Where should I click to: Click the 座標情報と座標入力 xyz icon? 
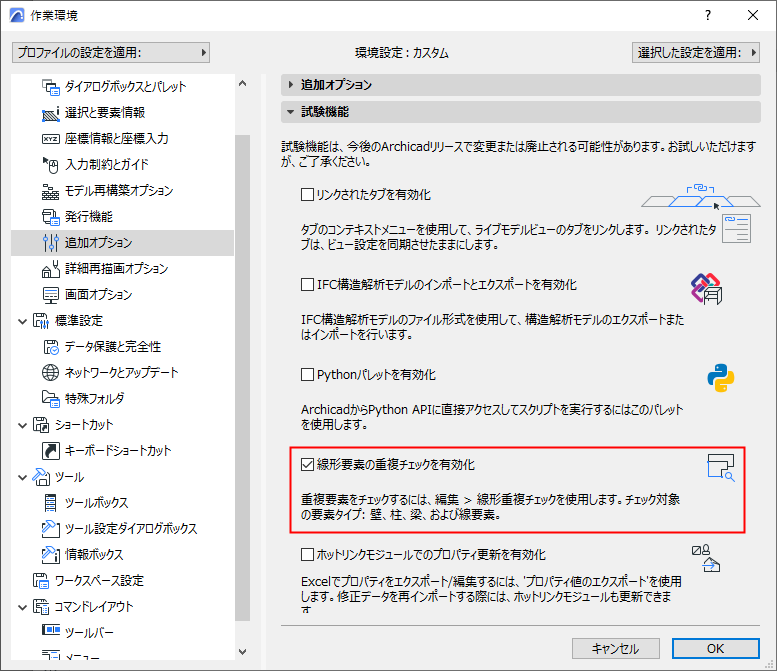(x=51, y=139)
